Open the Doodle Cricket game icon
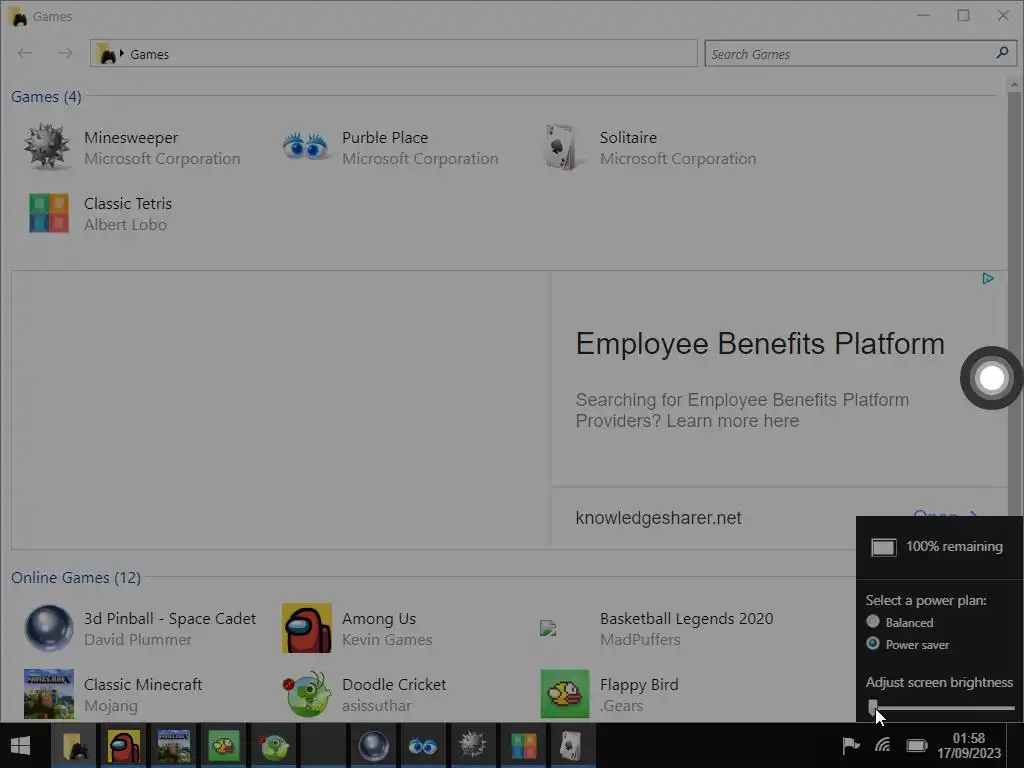This screenshot has width=1024, height=768. pyautogui.click(x=307, y=694)
